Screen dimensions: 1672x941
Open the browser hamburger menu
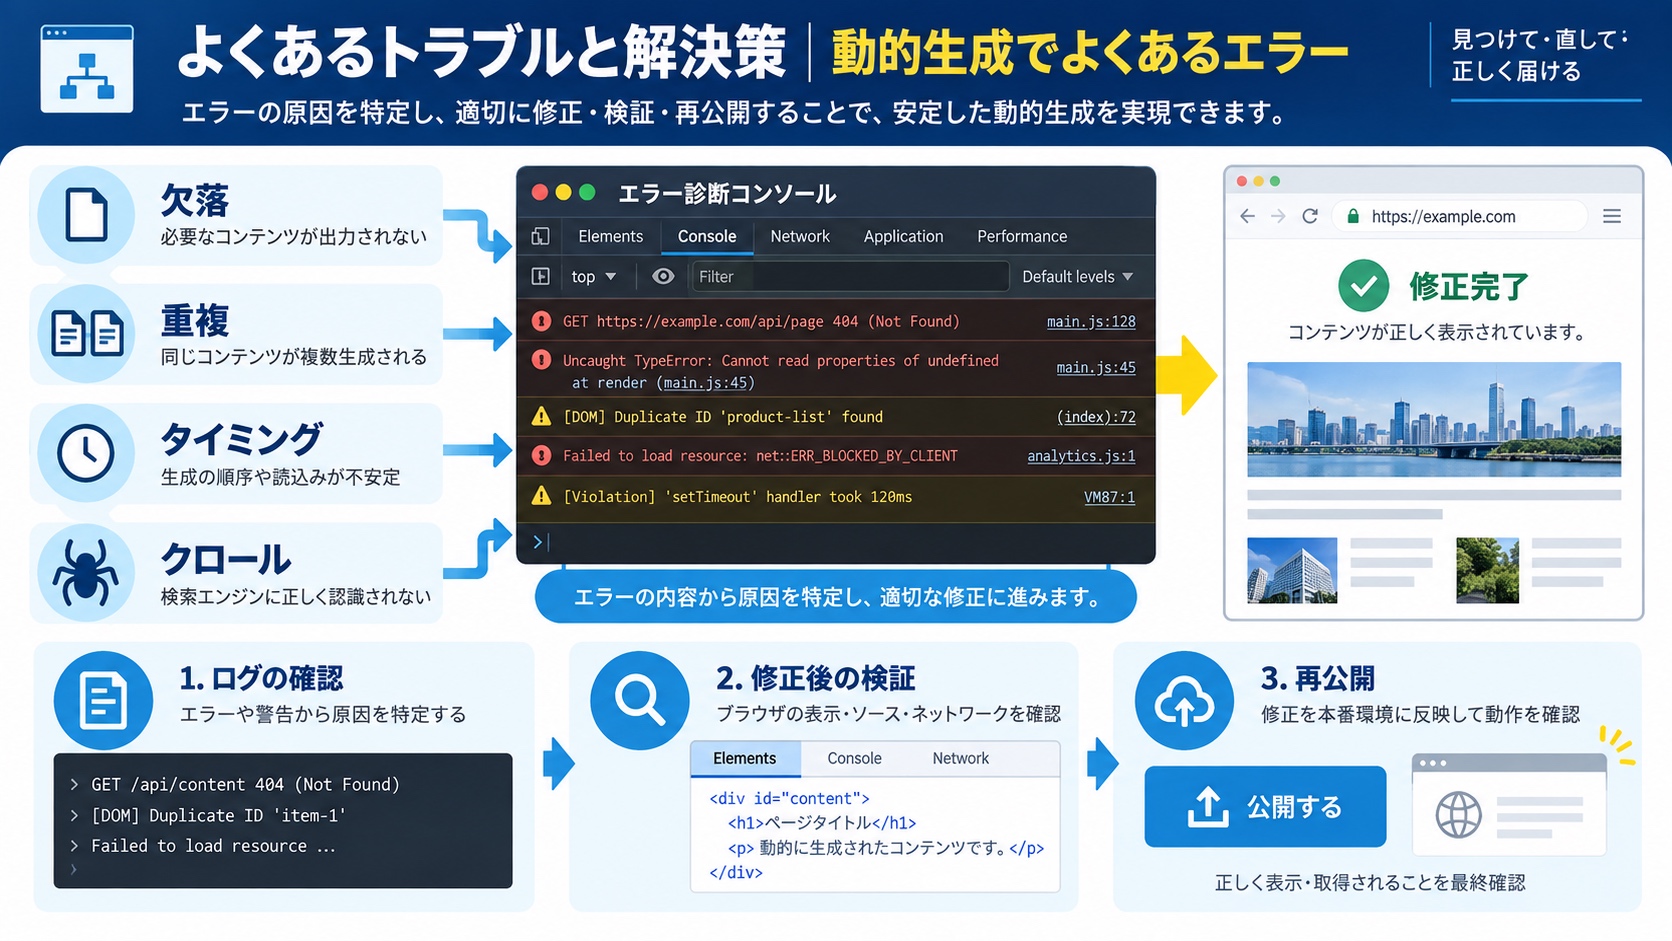coord(1612,216)
